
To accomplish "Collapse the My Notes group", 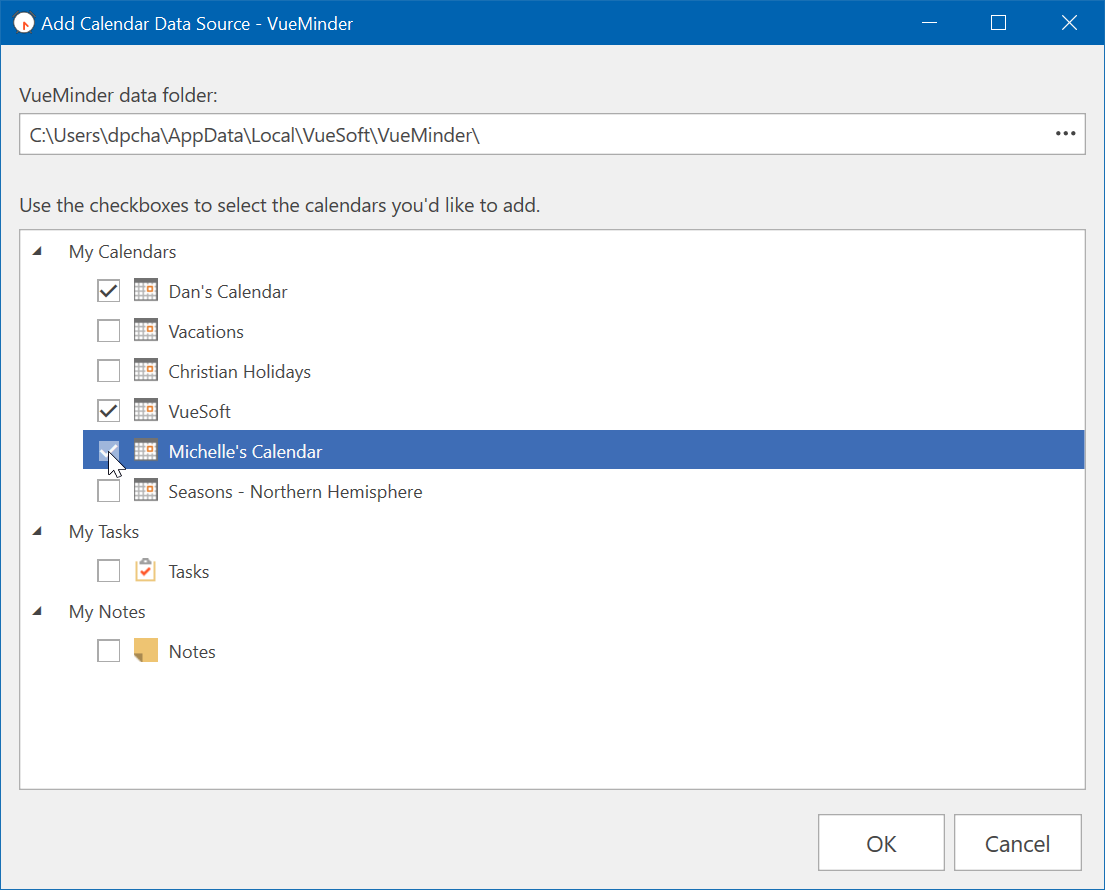I will [38, 611].
